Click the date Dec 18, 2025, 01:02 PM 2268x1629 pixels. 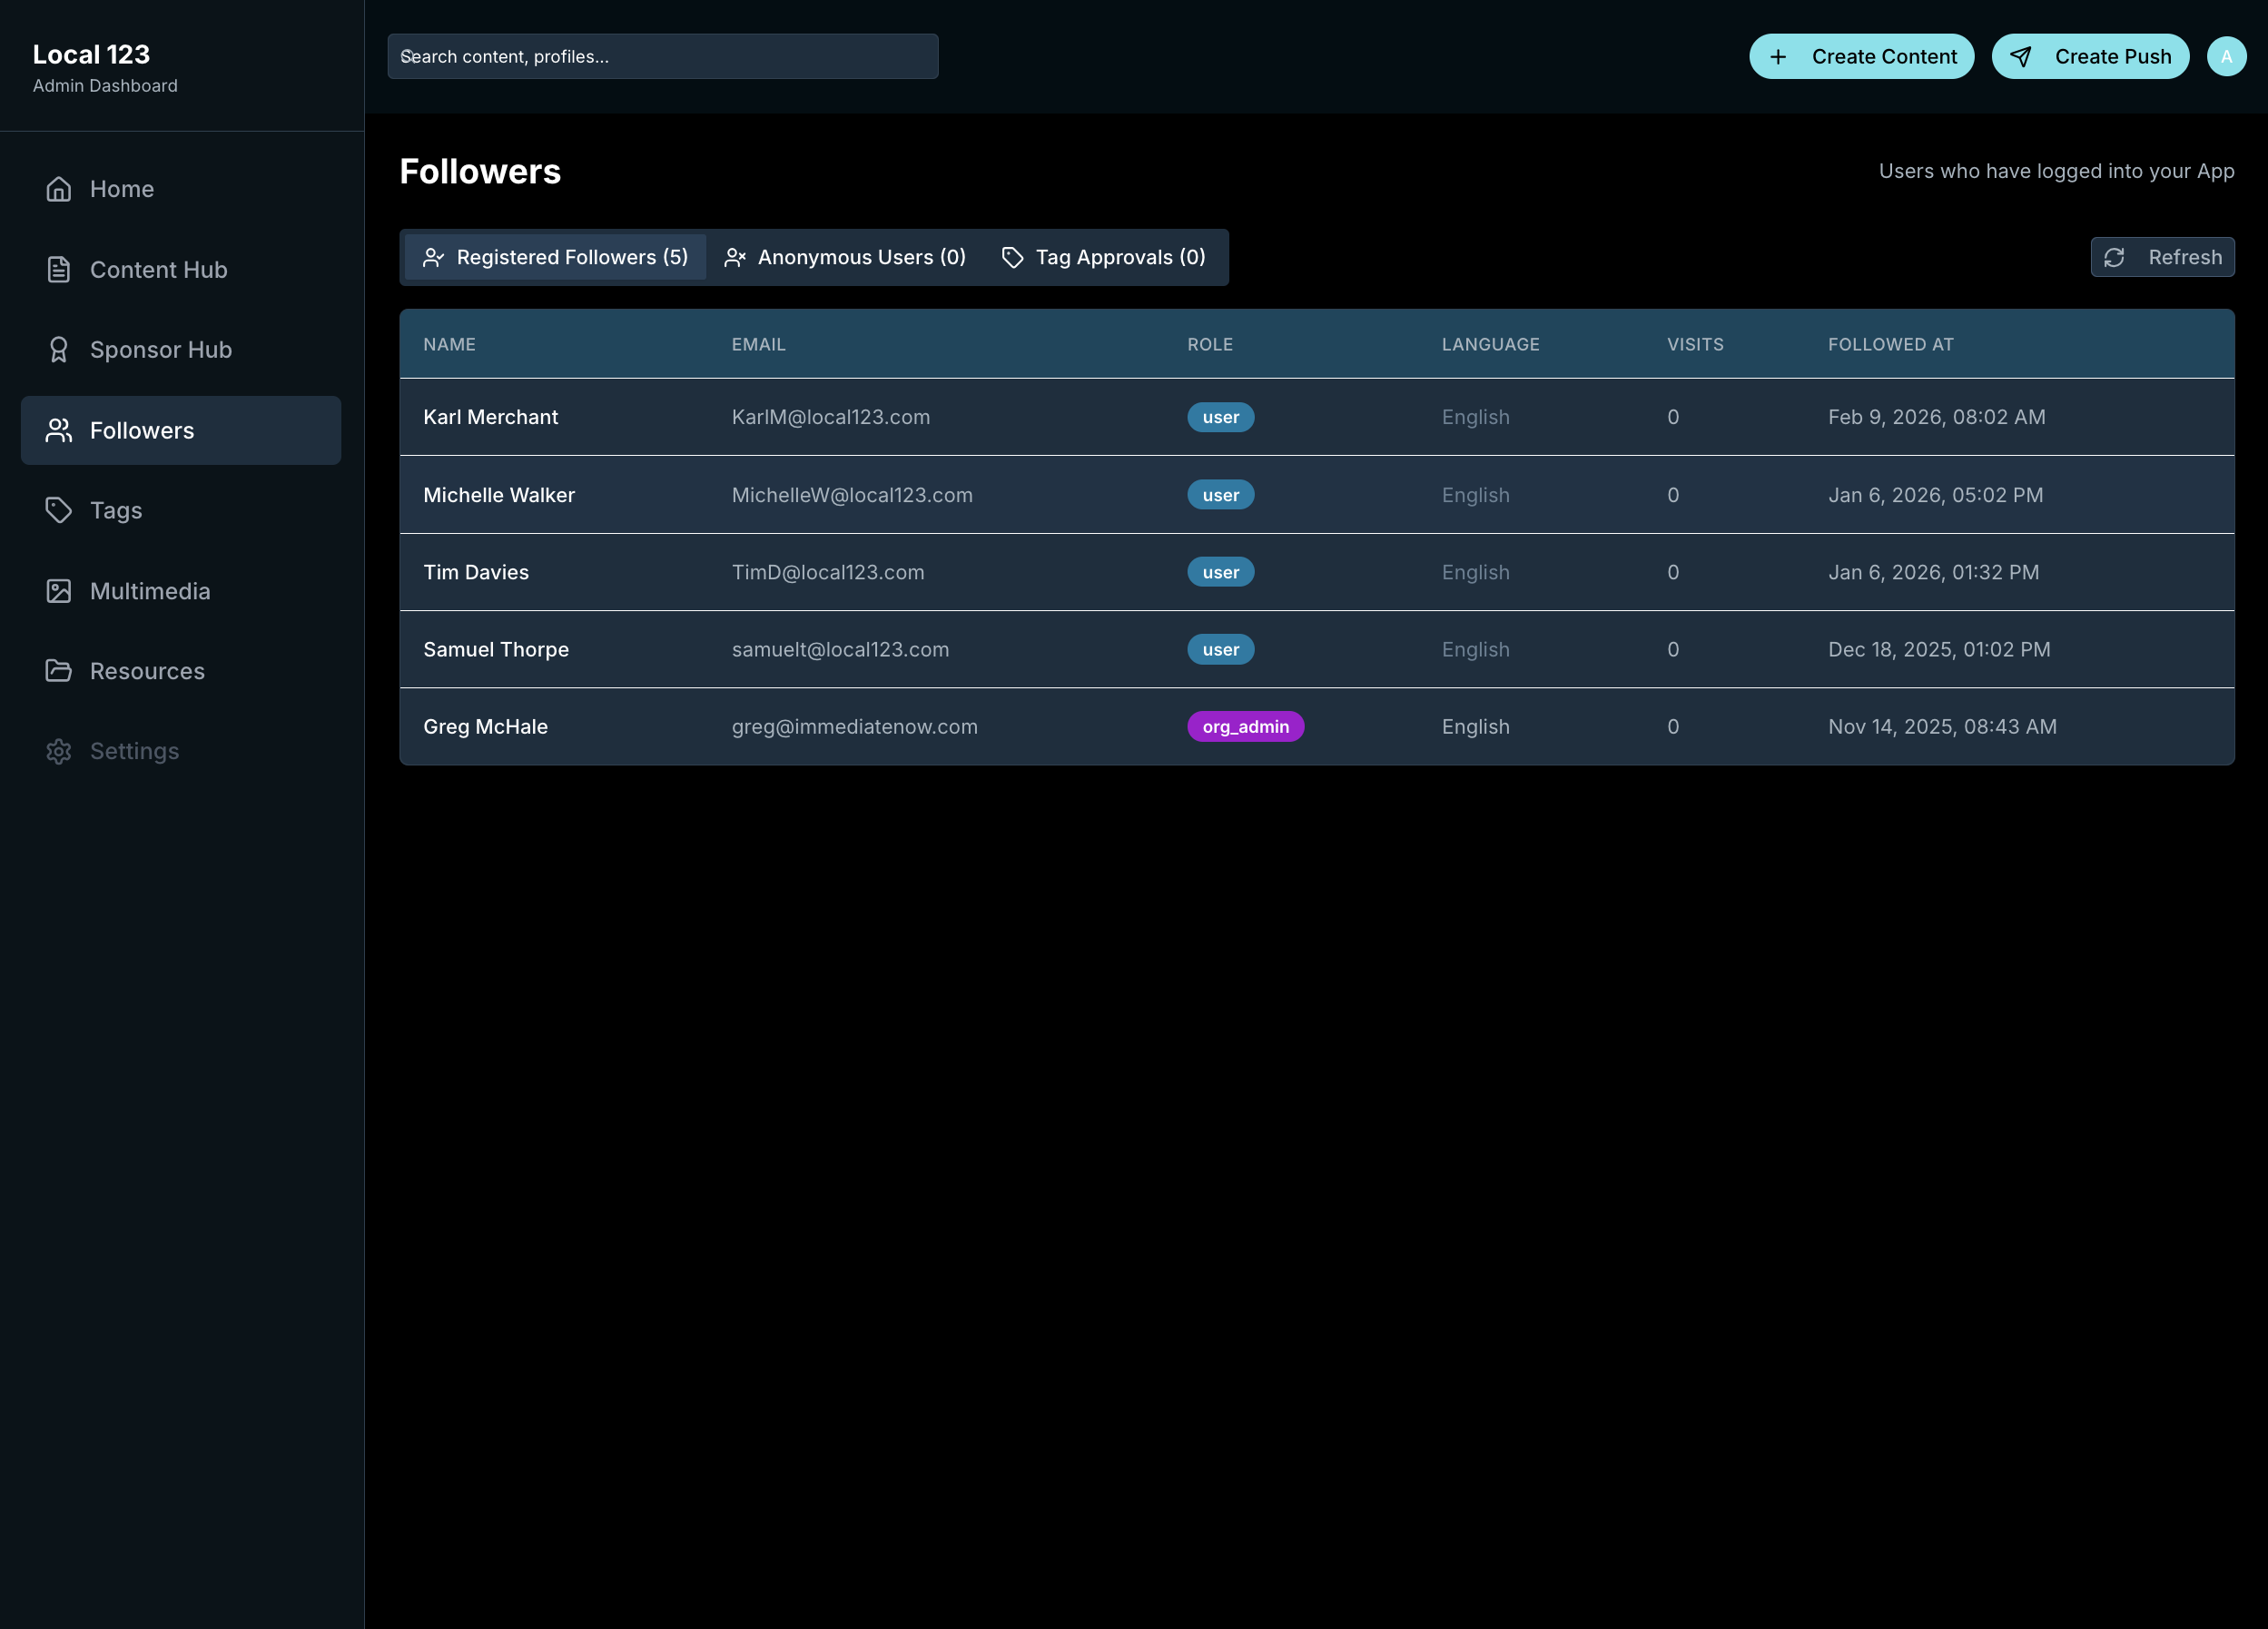1939,649
